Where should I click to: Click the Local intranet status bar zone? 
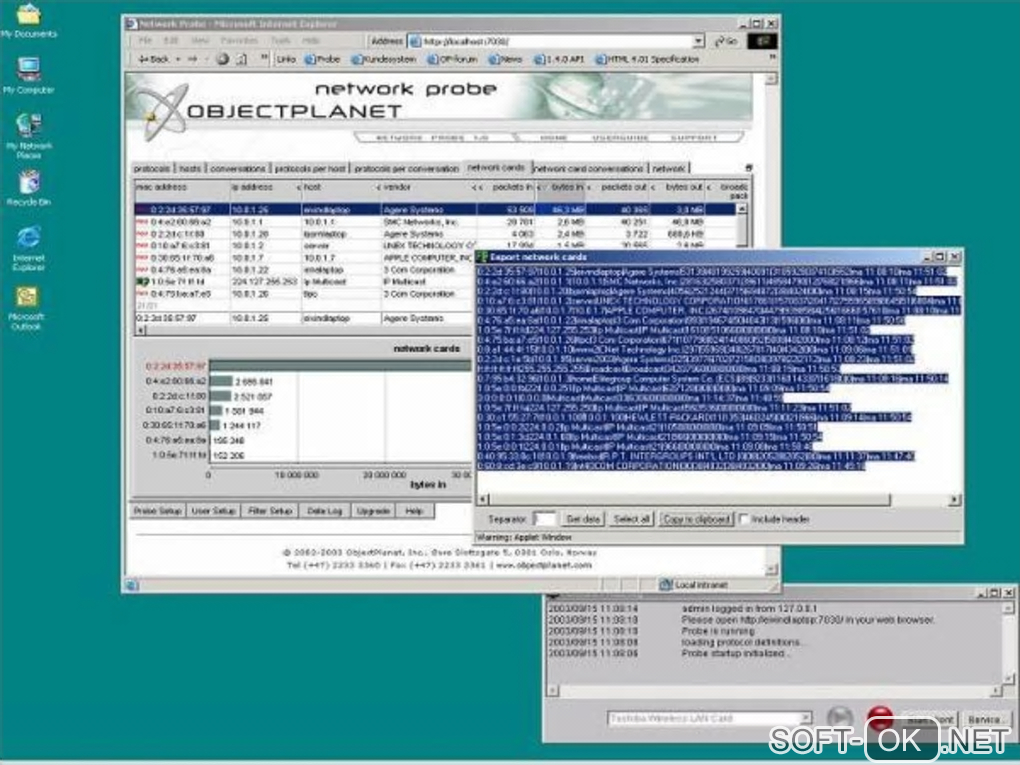(x=693, y=585)
